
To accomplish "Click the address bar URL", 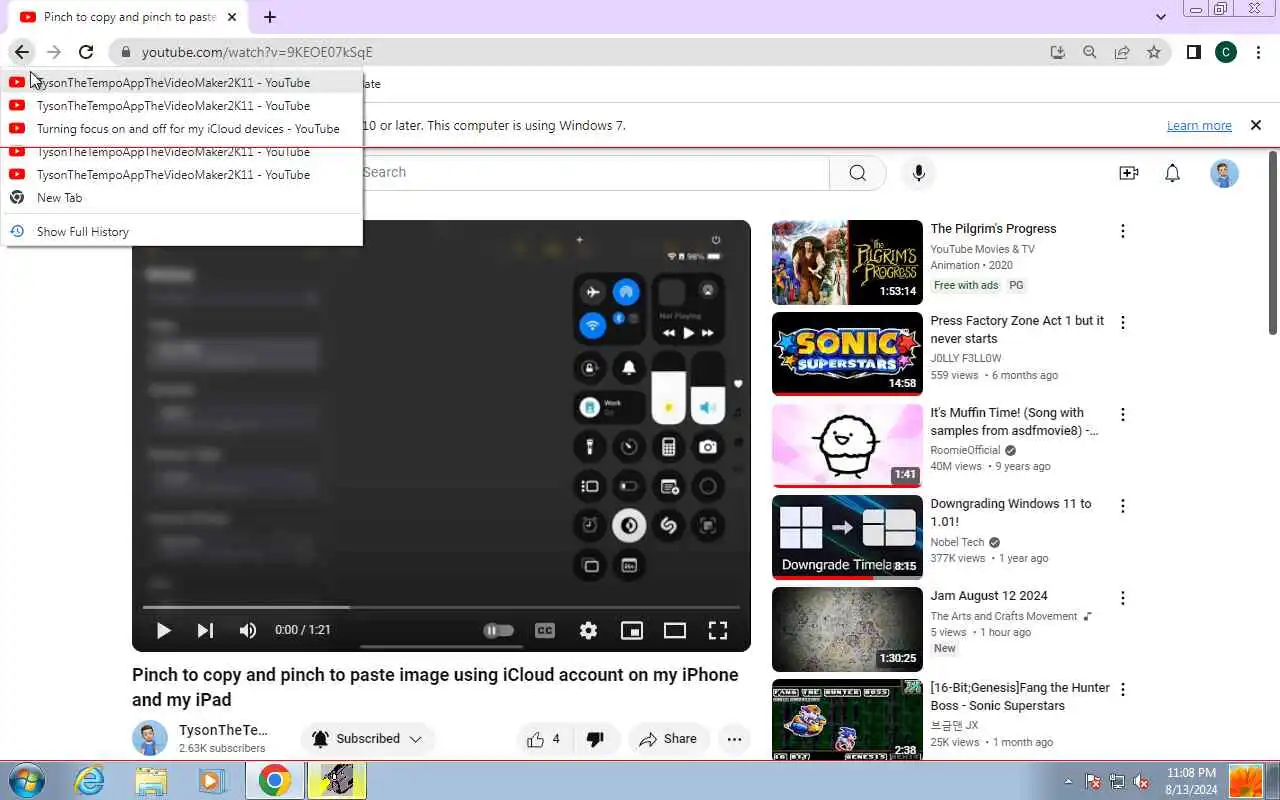I will [257, 52].
